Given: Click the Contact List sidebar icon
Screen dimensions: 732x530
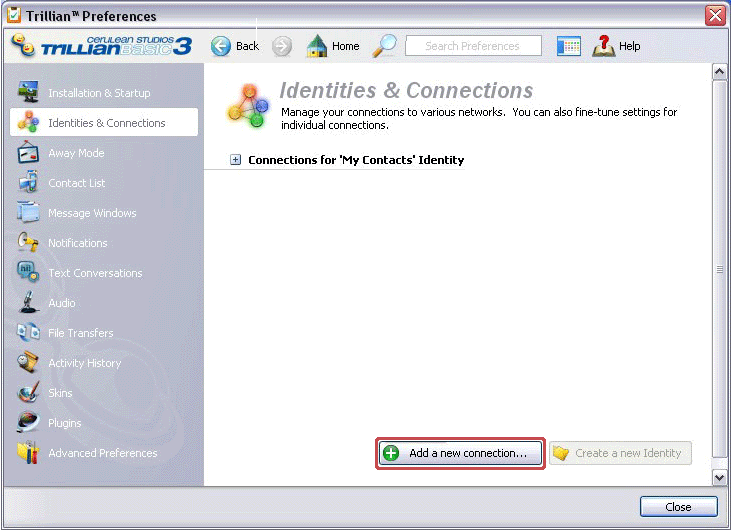Looking at the screenshot, I should coord(28,182).
